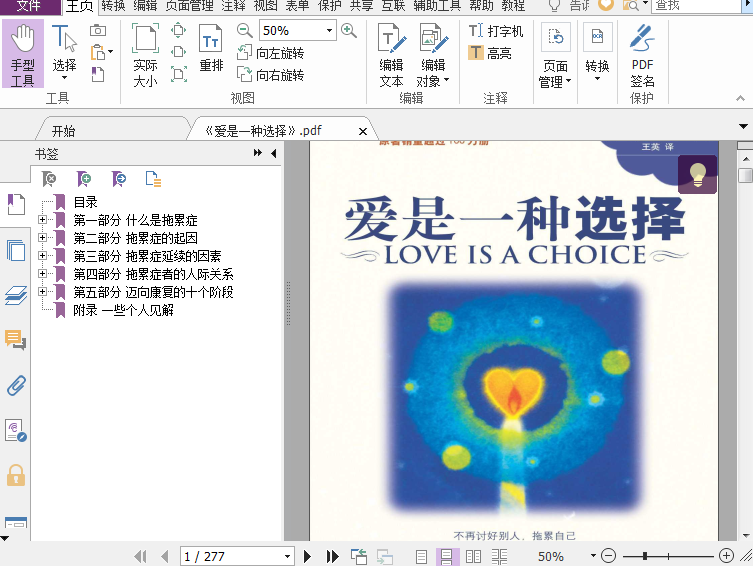
Task: Go to first page button
Action: (x=140, y=556)
